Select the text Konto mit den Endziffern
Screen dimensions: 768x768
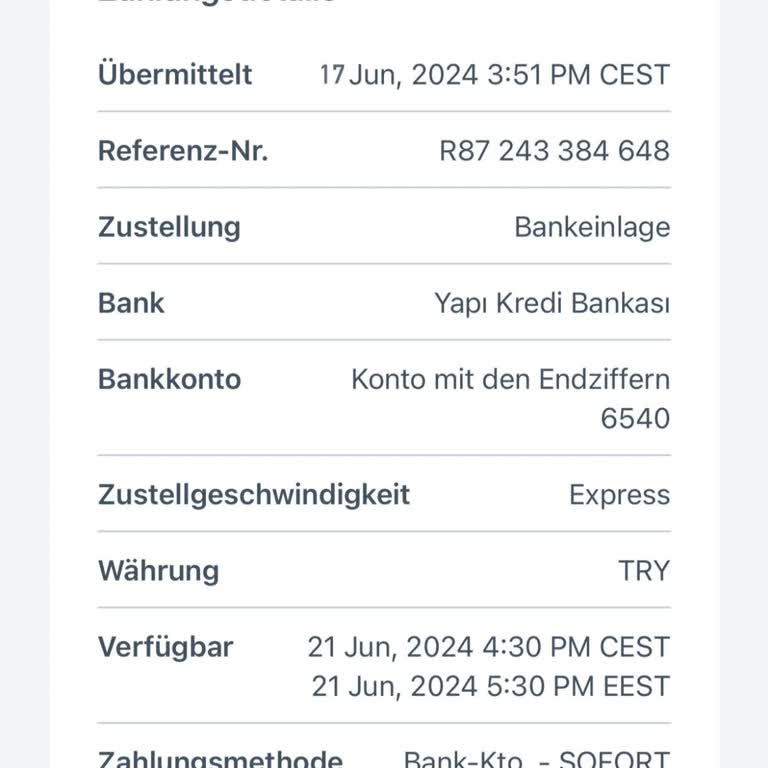(x=510, y=380)
